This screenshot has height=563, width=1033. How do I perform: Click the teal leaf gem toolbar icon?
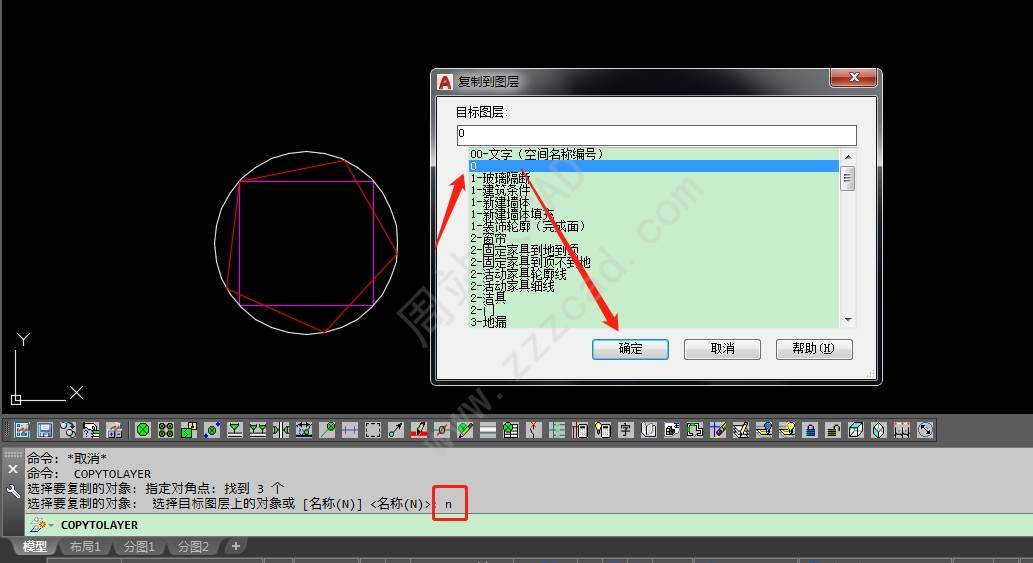(x=879, y=430)
